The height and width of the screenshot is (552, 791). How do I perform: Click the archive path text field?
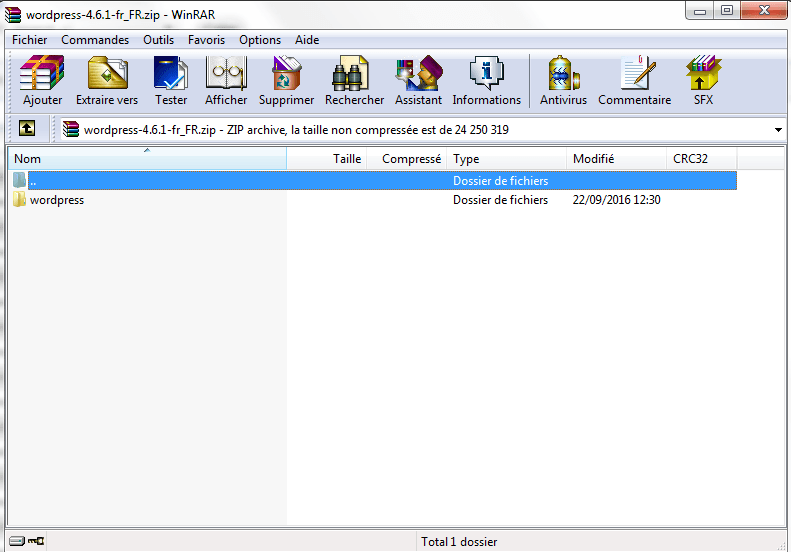point(423,130)
